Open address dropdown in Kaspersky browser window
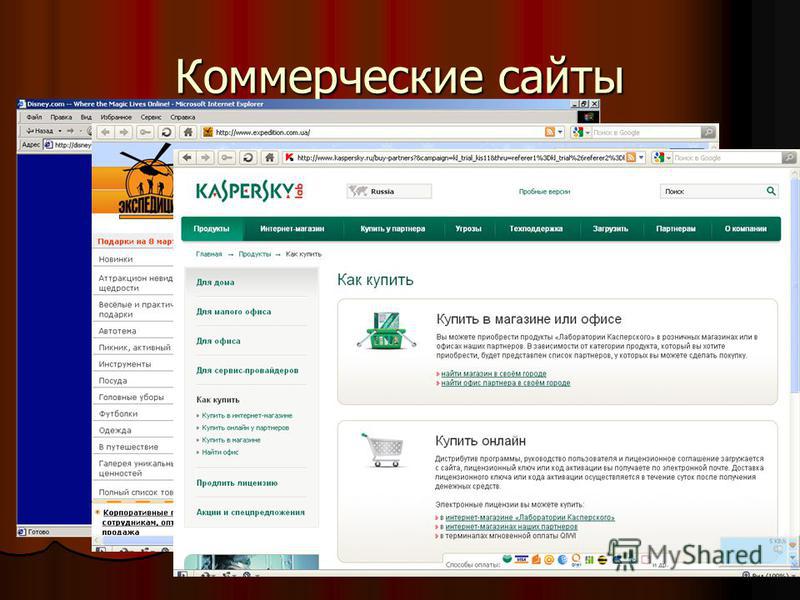This screenshot has width=800, height=600. click(642, 158)
